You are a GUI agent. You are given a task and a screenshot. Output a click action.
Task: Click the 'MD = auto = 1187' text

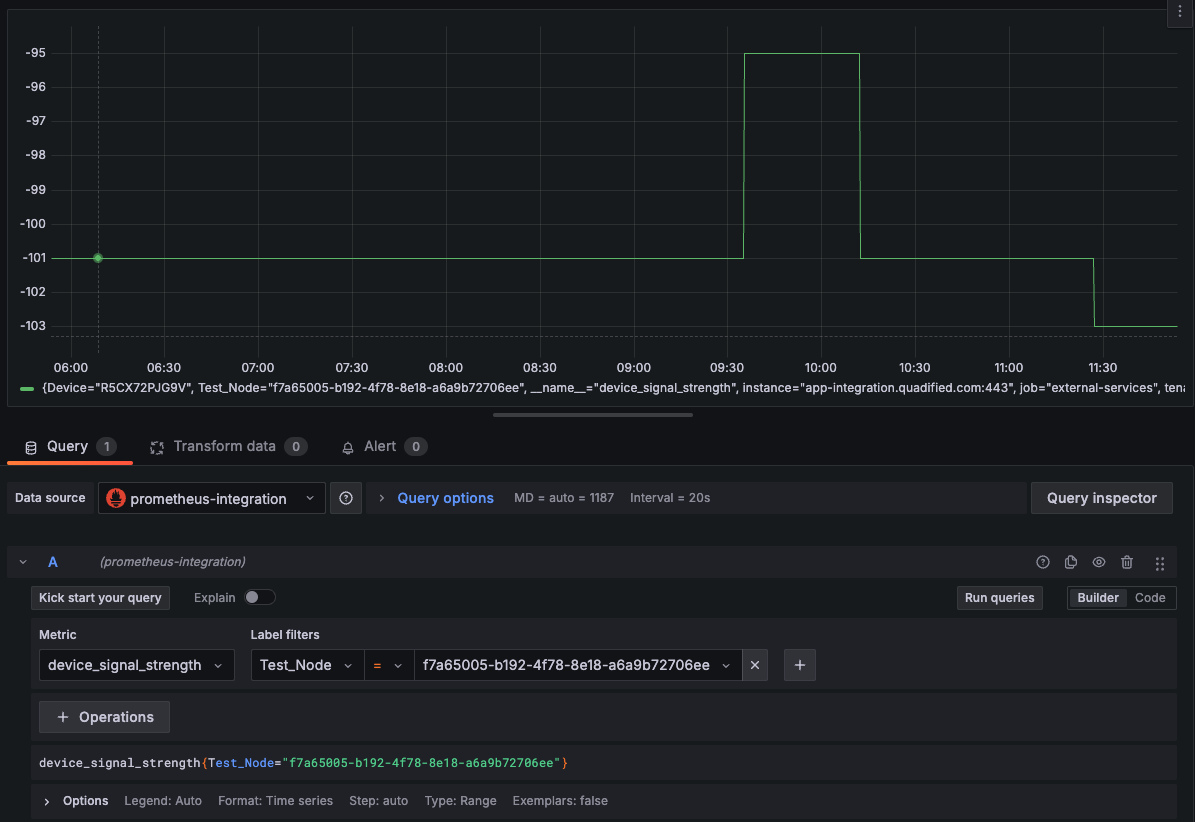(x=564, y=498)
